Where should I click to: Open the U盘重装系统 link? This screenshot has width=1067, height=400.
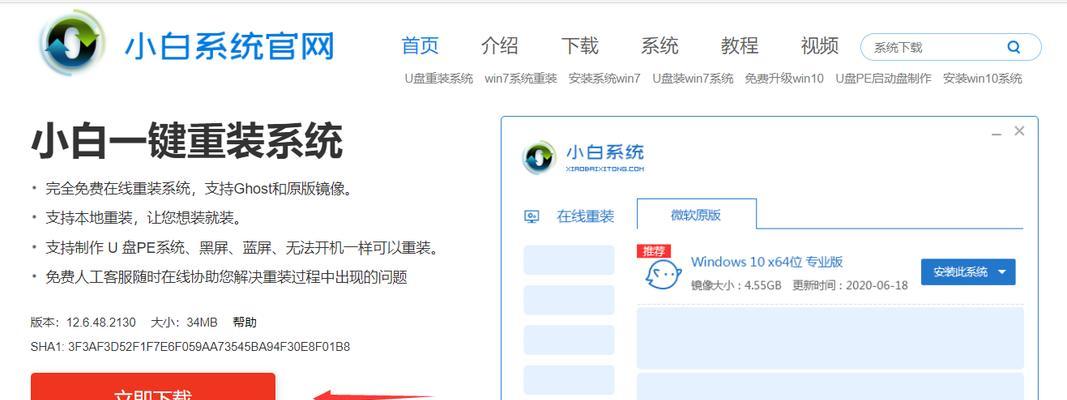(439, 78)
